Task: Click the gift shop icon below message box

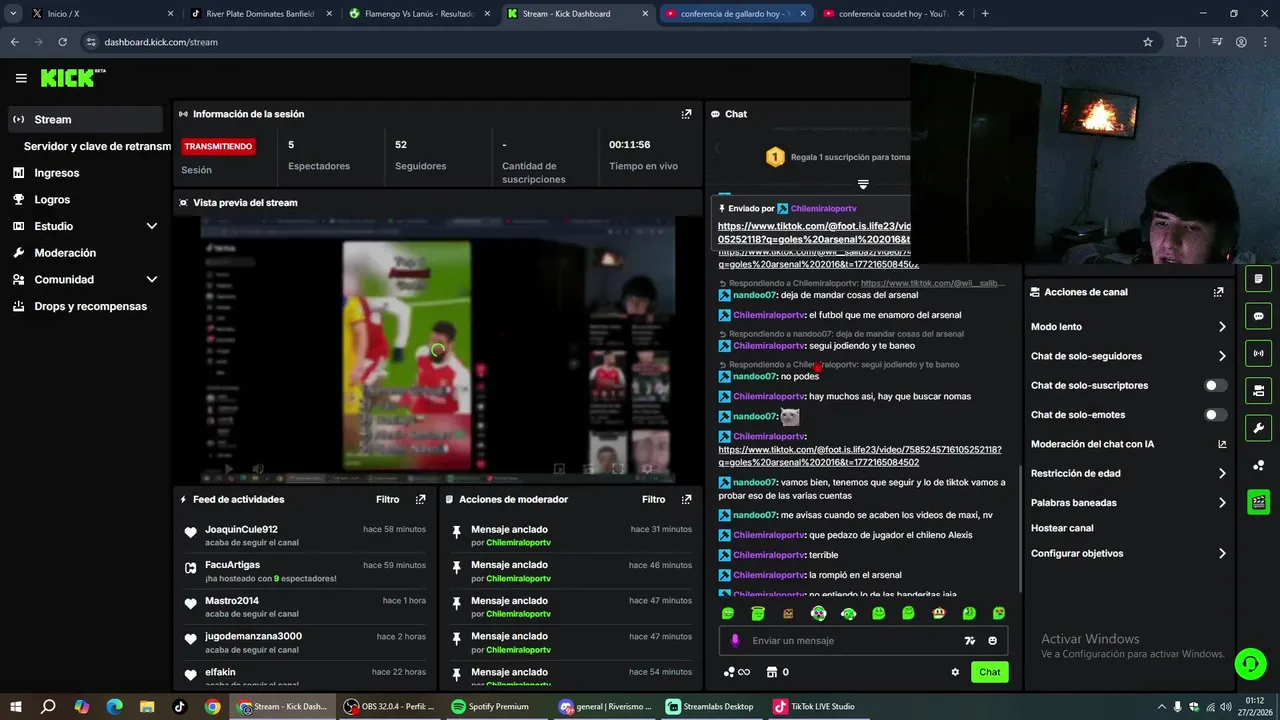Action: point(771,672)
